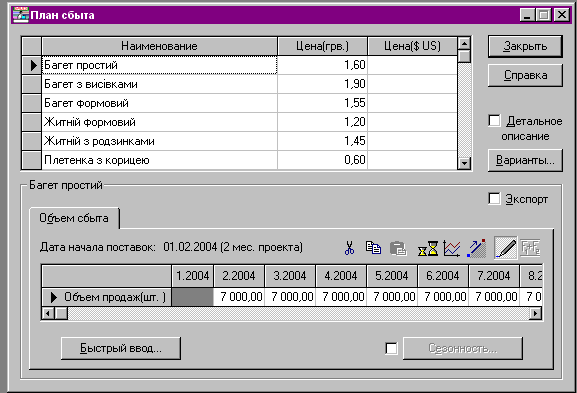Click the sales grid horizontal scroll thumb
Screen dimensions: 577x393
(x=61, y=313)
